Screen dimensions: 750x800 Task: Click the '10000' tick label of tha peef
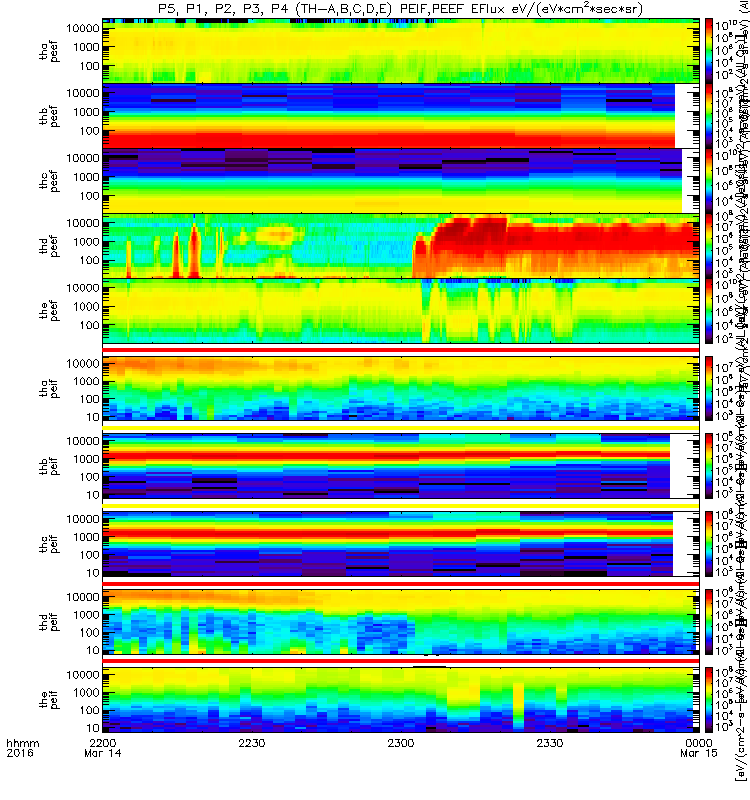(x=83, y=29)
